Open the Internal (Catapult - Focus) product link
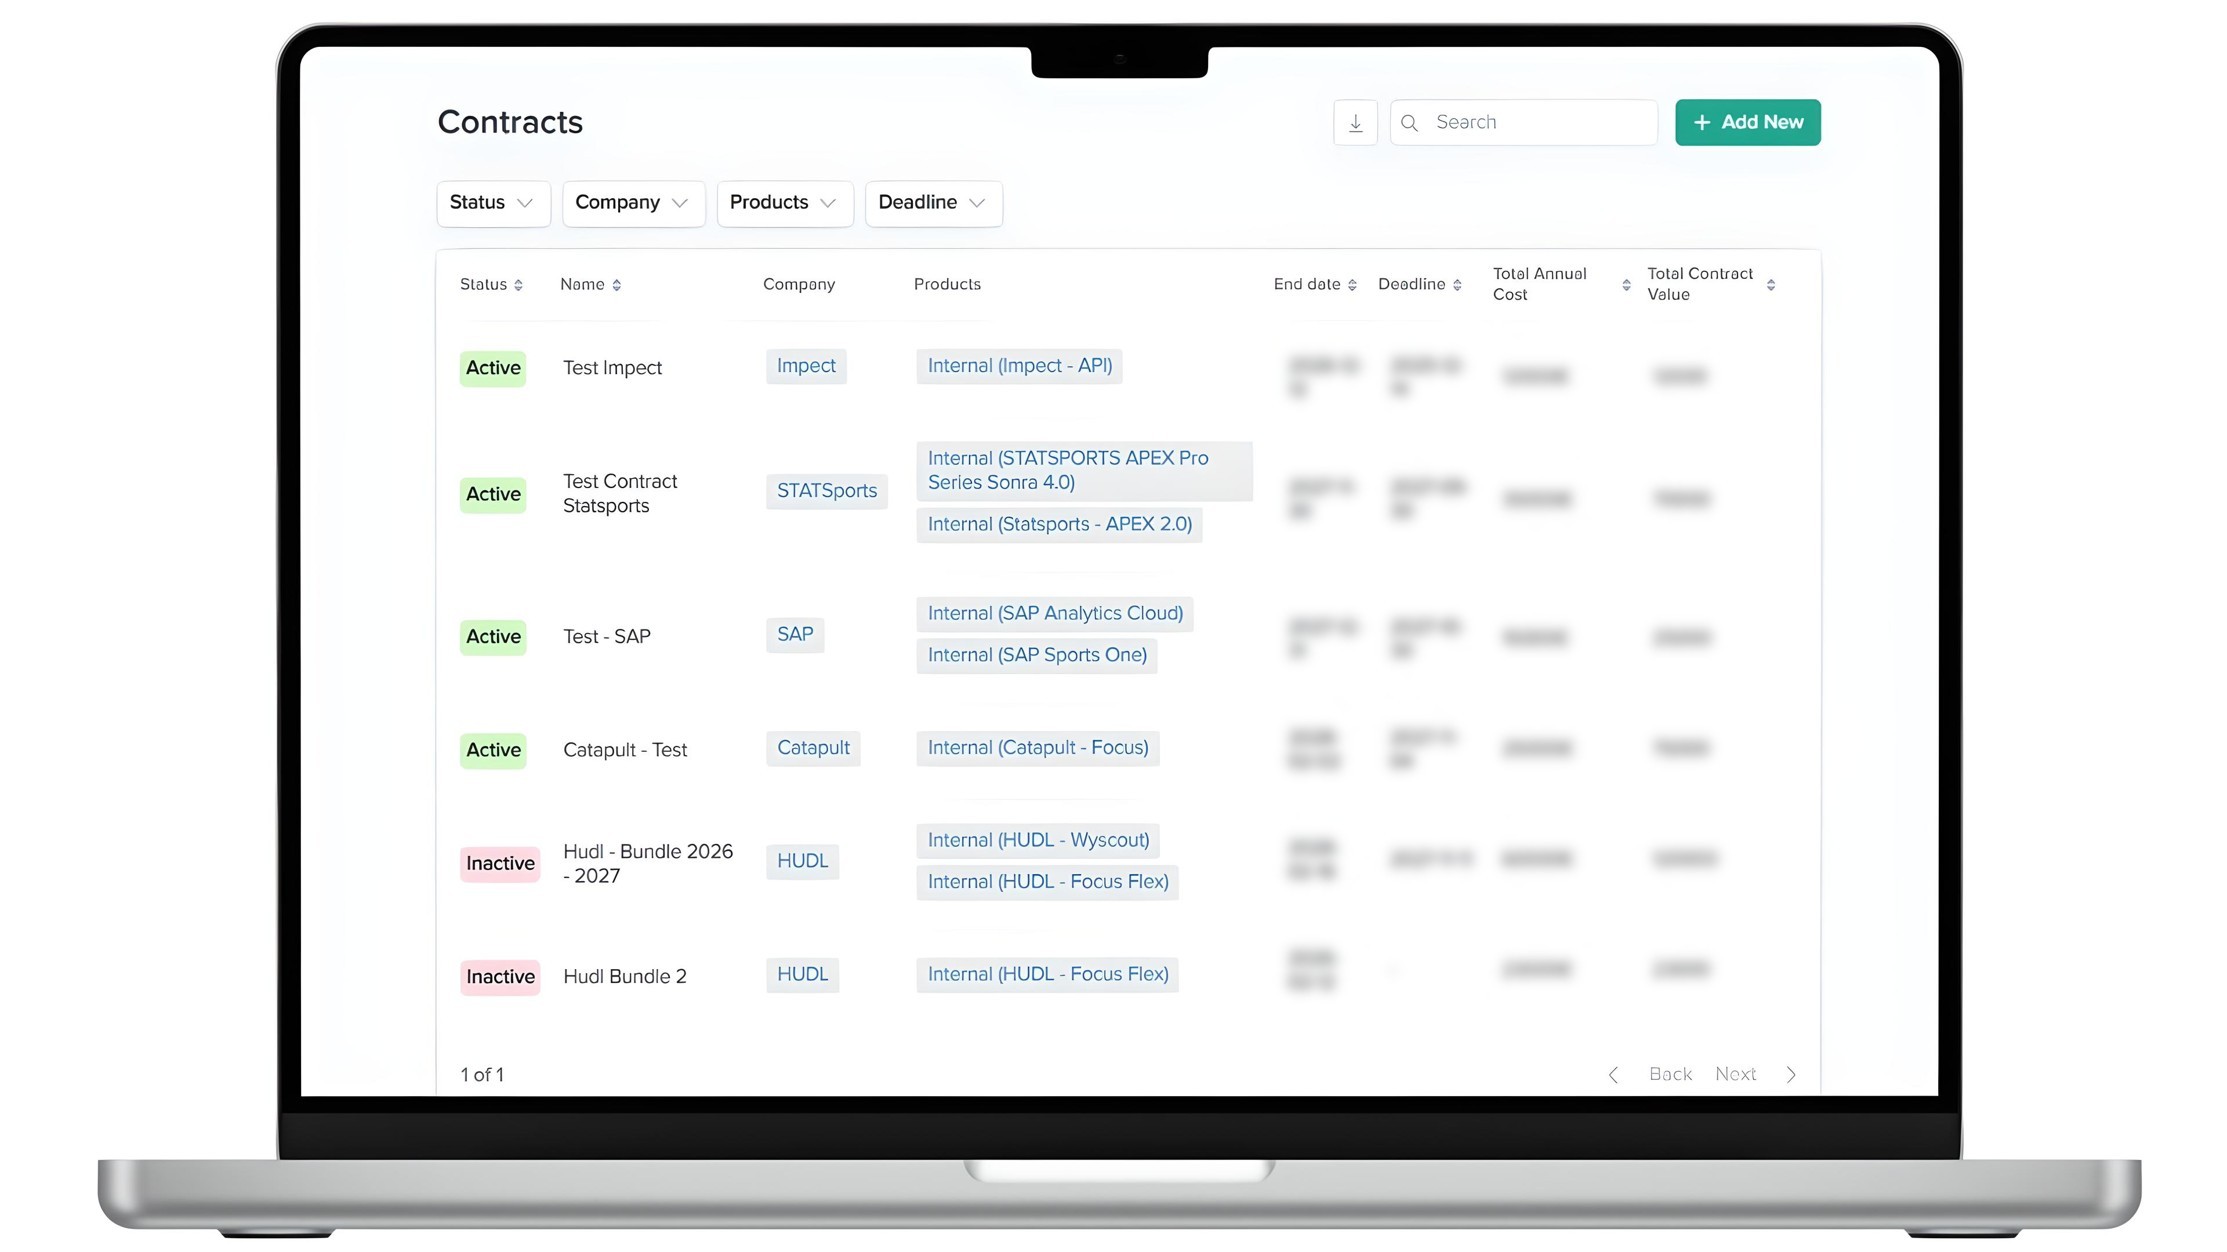 click(x=1037, y=747)
